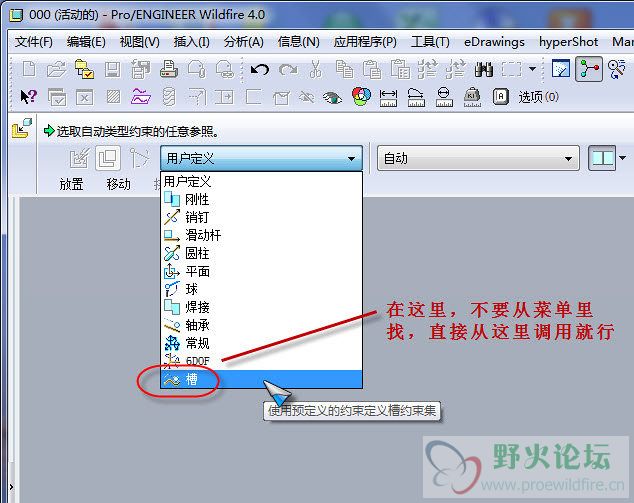This screenshot has width=634, height=503.
Task: Select 球 ball connection option
Action: pos(261,289)
